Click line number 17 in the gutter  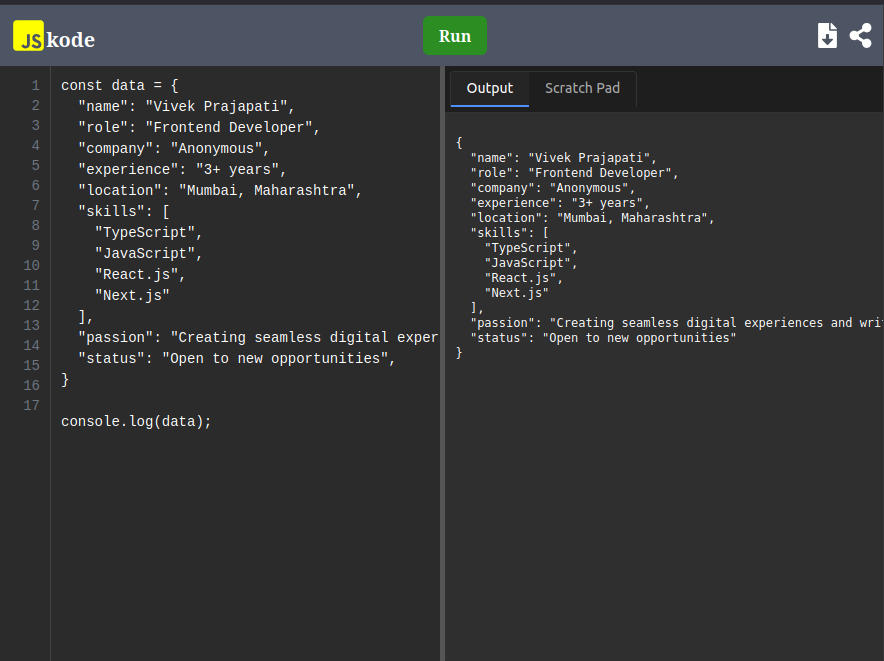coord(31,406)
